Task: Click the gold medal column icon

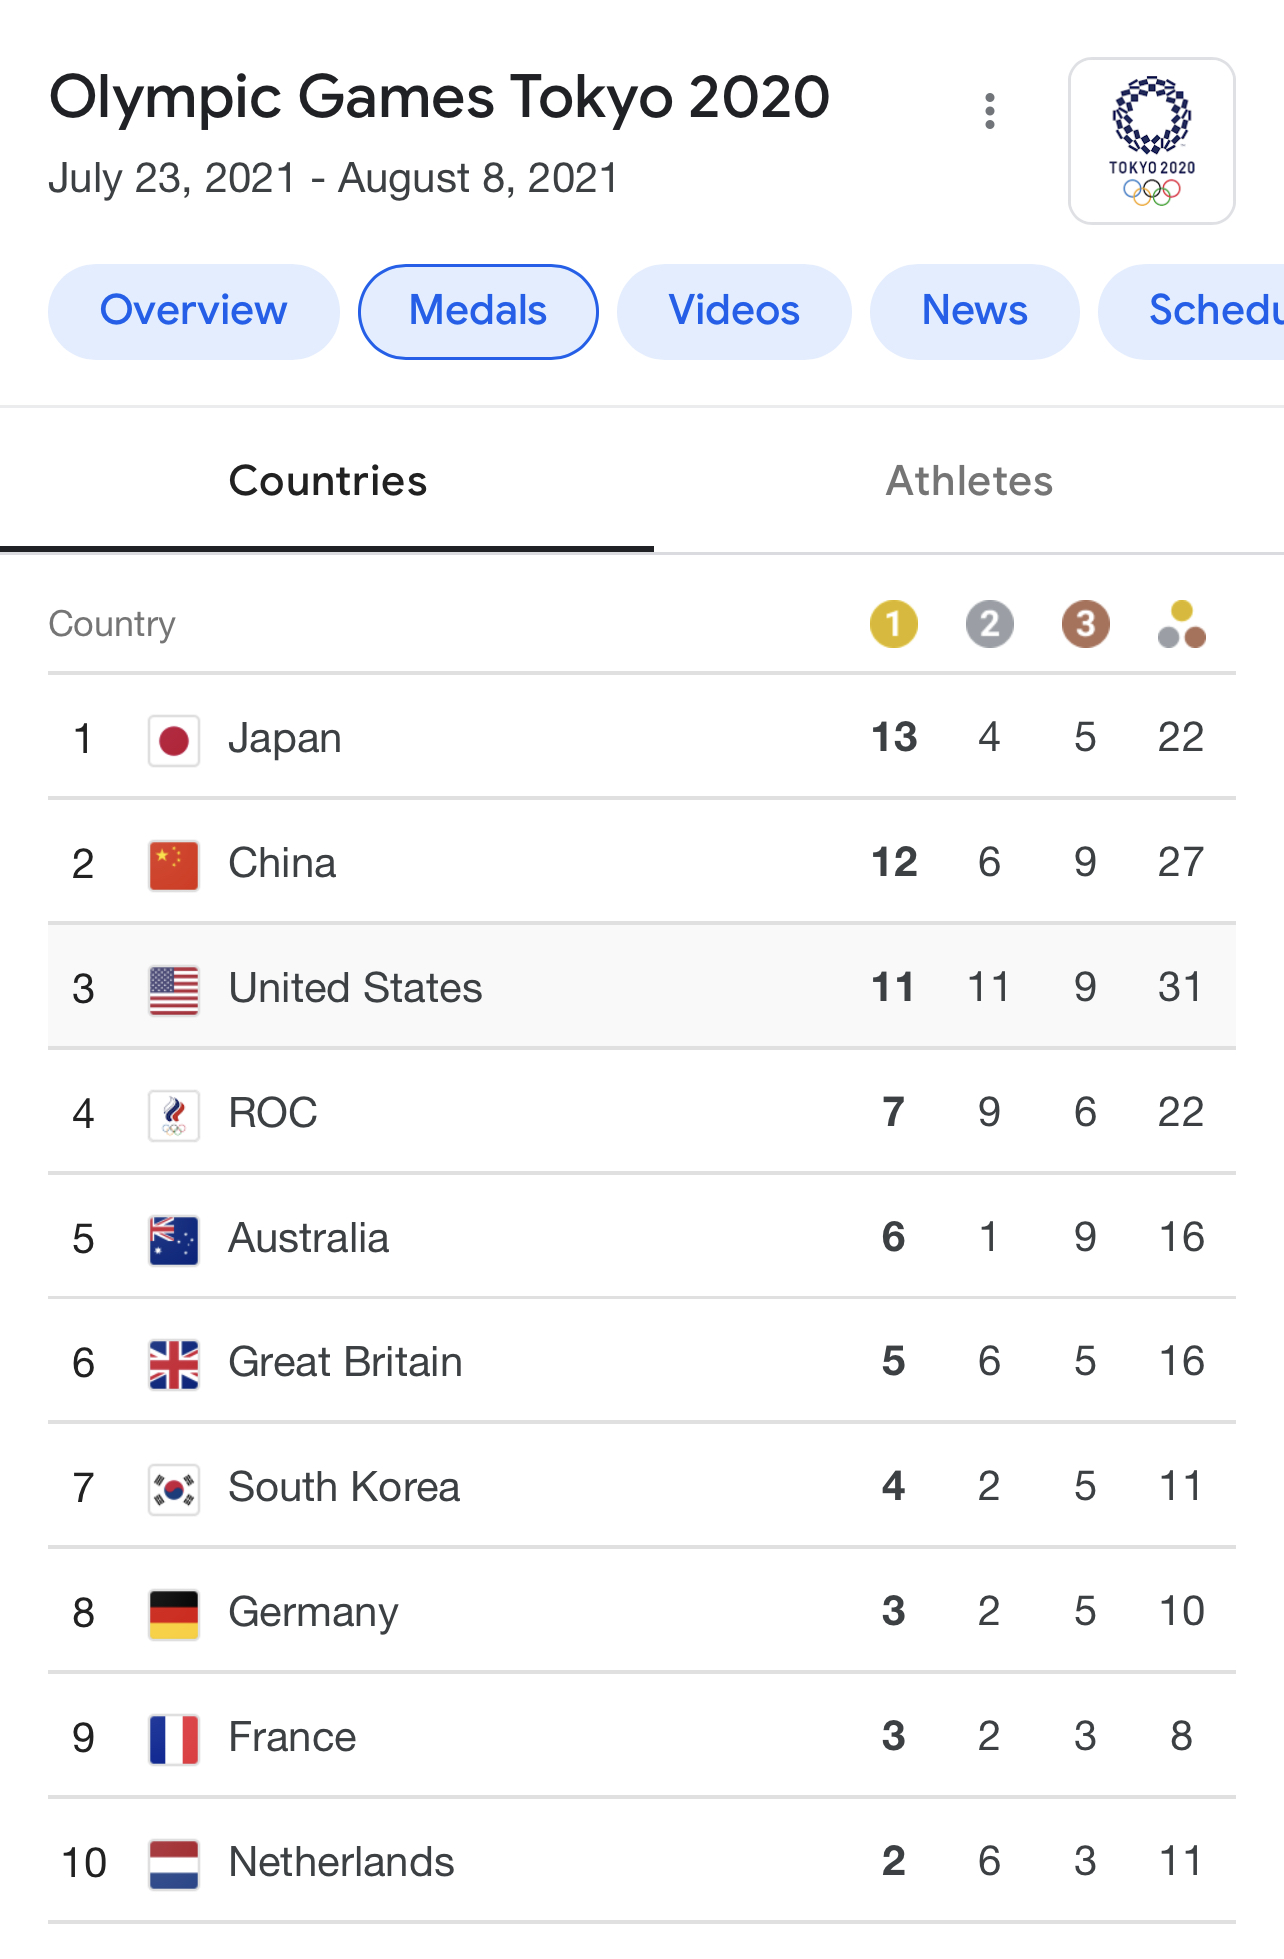Action: [x=893, y=624]
